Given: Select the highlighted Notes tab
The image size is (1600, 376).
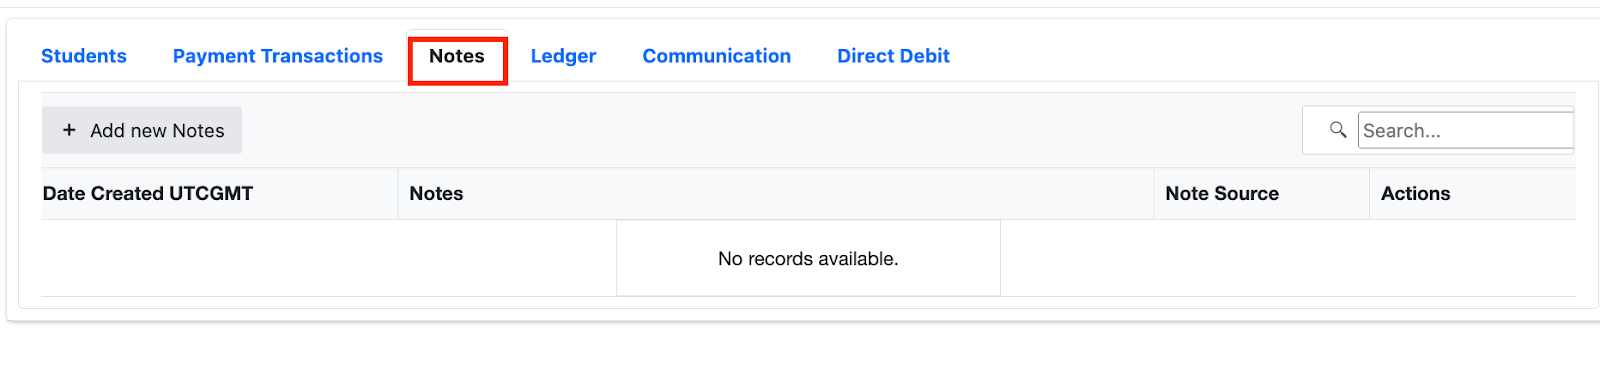Looking at the screenshot, I should pyautogui.click(x=457, y=57).
